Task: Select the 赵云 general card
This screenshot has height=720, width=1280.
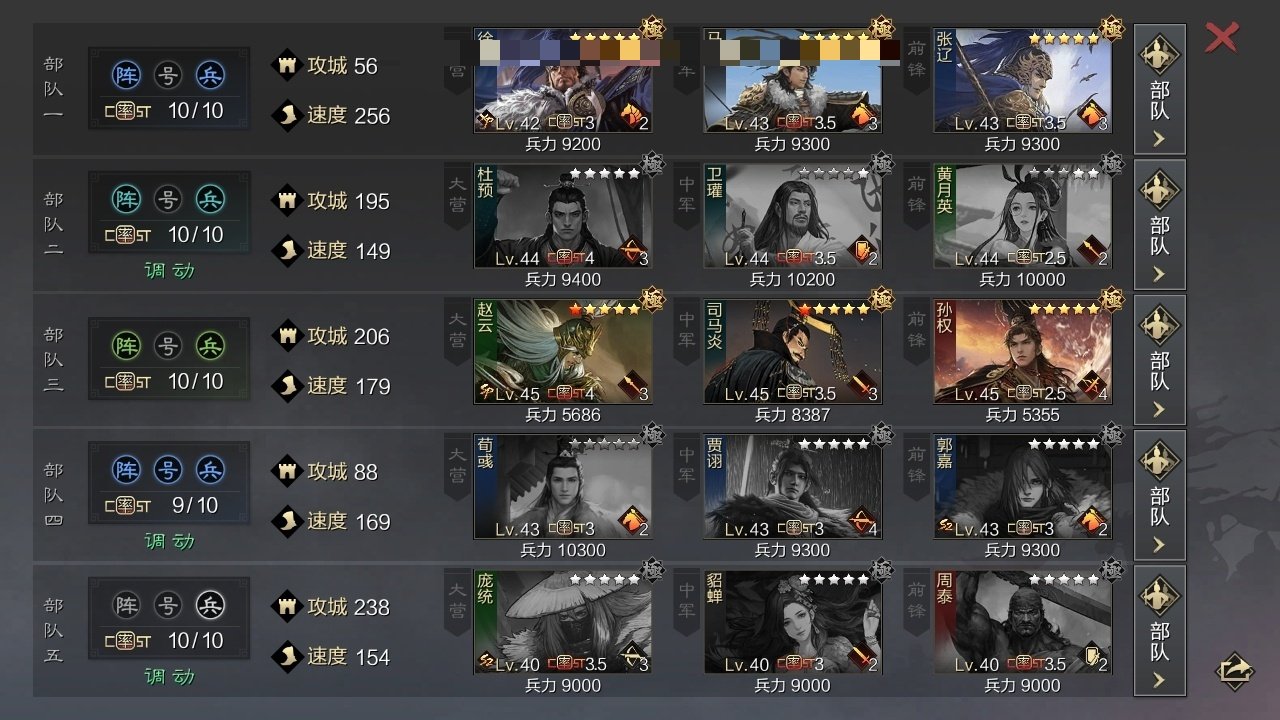Action: coord(563,351)
